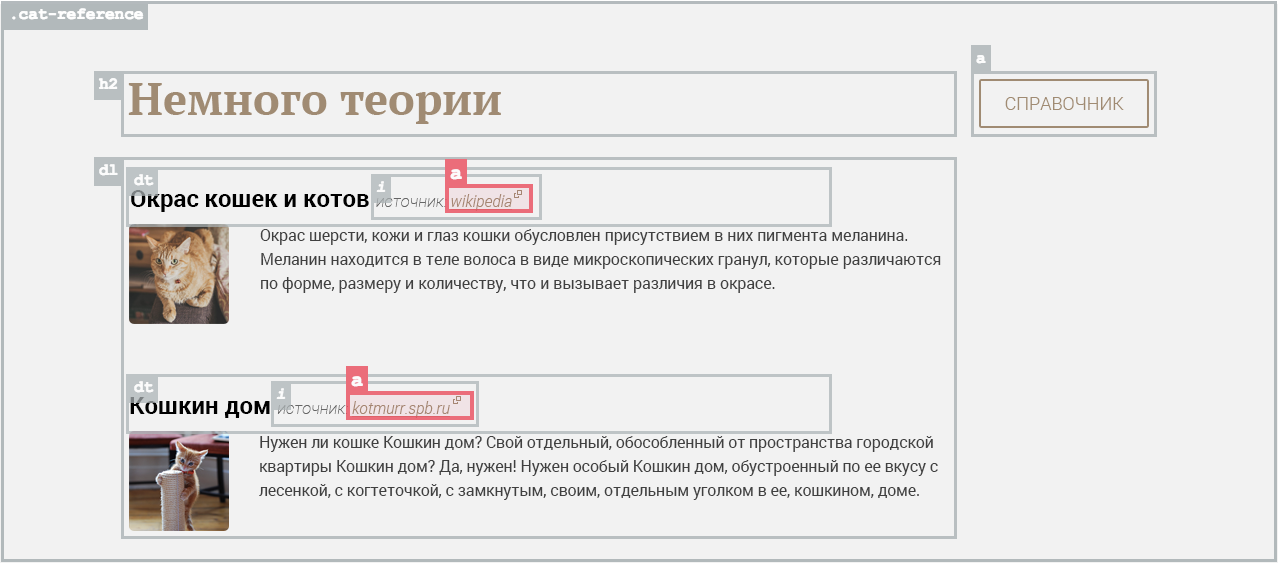
Task: Click the dl tag label
Action: pyautogui.click(x=108, y=171)
